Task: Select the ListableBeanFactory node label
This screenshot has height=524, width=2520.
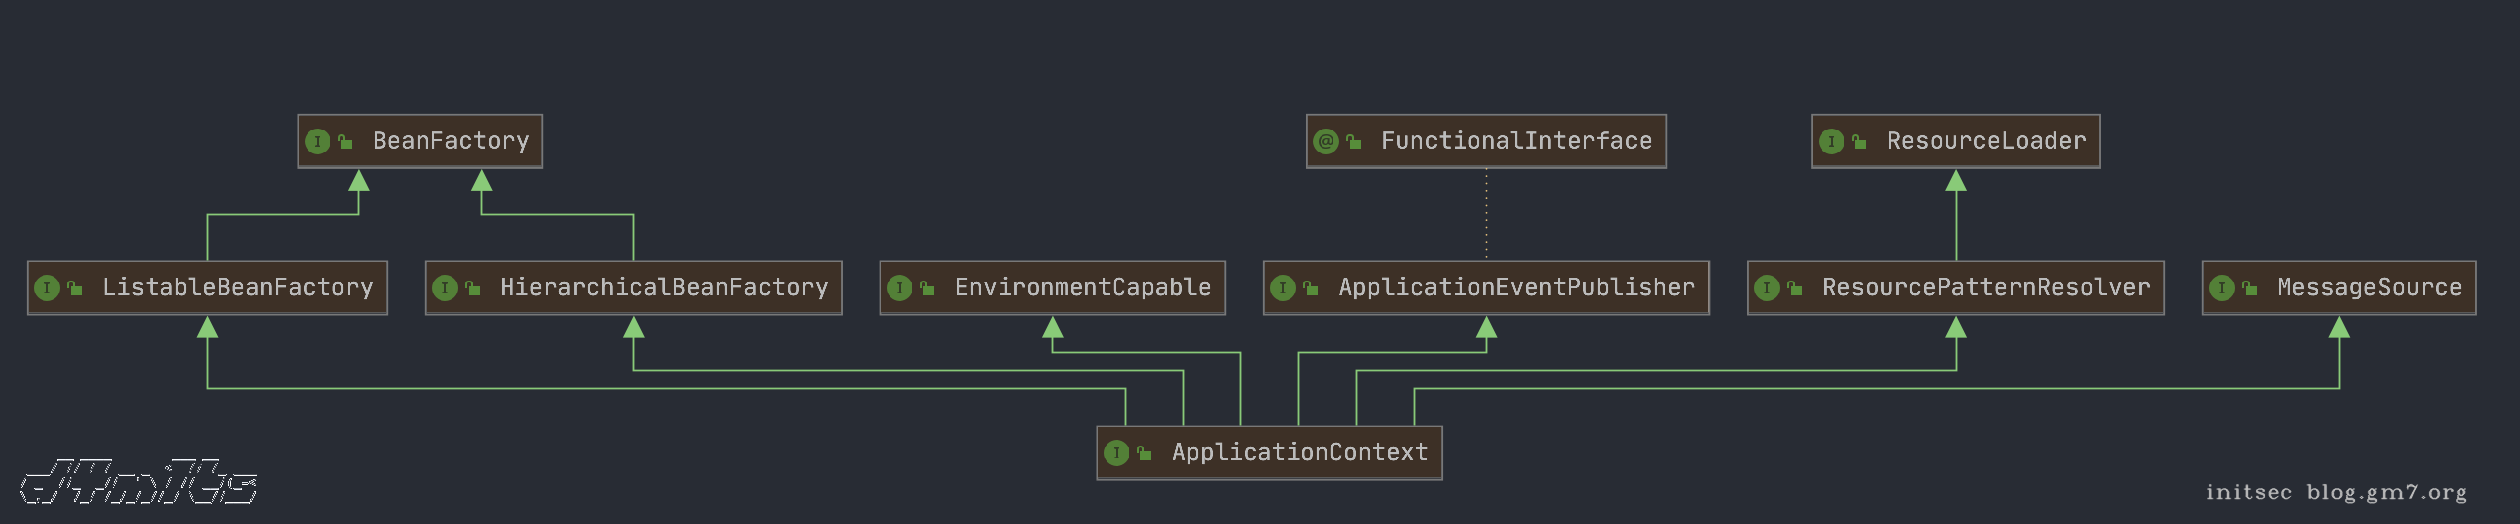Action: 237,288
